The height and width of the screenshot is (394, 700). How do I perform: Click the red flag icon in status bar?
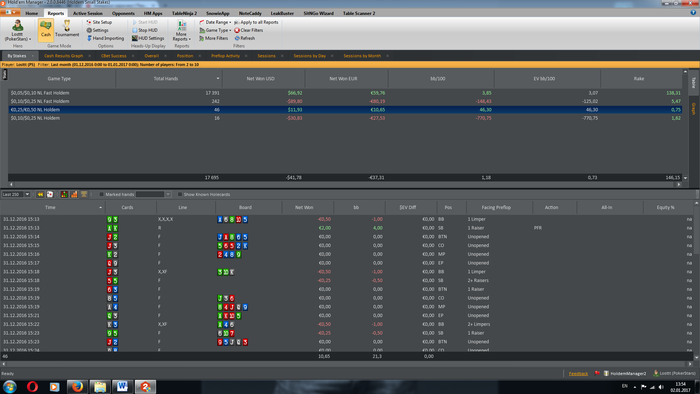(x=597, y=373)
